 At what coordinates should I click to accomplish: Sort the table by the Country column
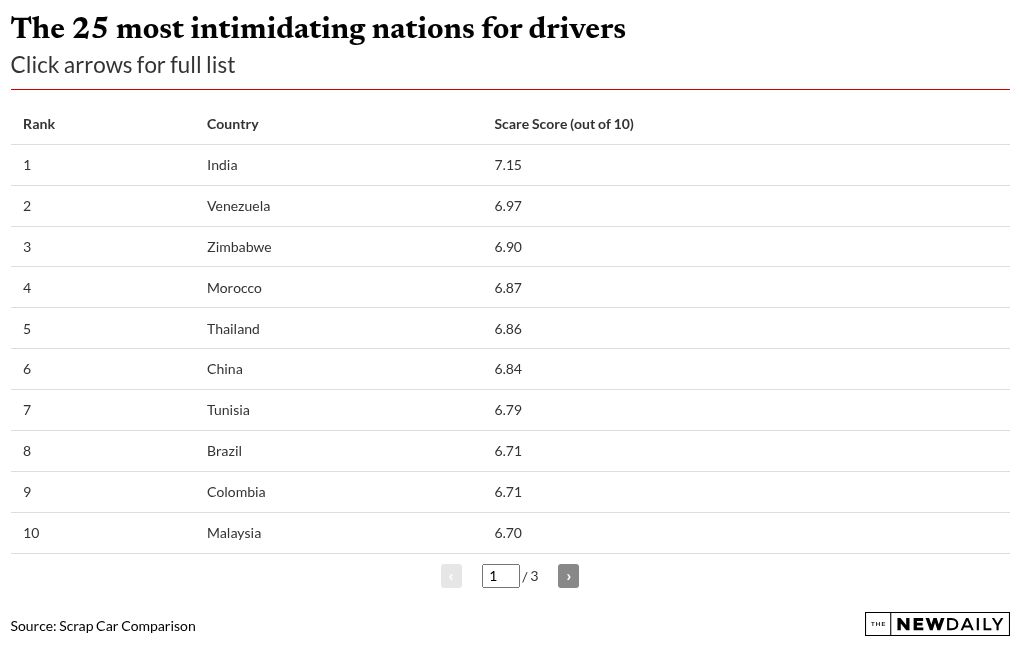[x=232, y=123]
